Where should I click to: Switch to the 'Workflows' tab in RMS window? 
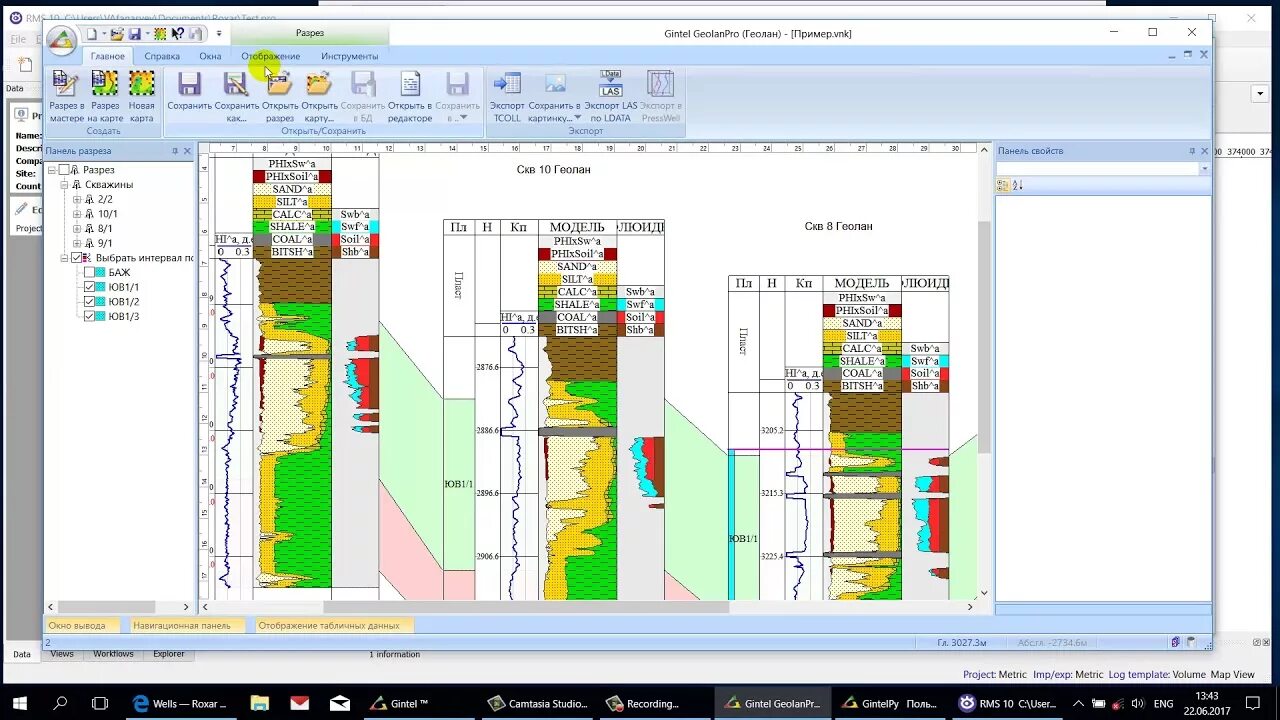pos(113,654)
